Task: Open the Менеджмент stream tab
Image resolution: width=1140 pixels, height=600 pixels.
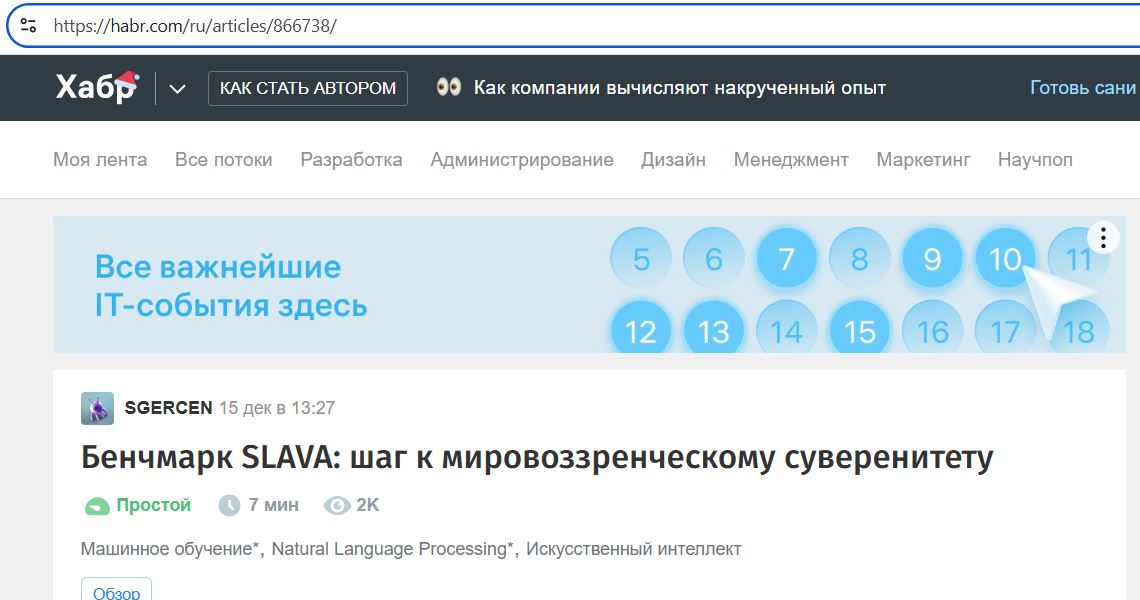Action: [x=791, y=159]
